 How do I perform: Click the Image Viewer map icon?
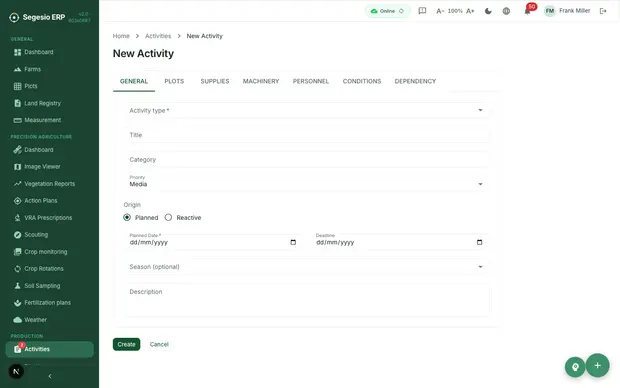[x=17, y=167]
